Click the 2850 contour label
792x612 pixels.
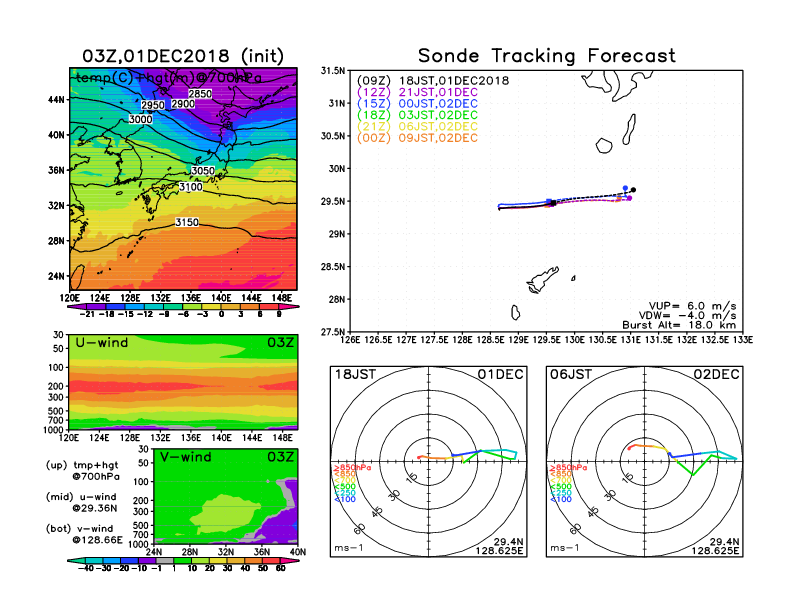coord(201,94)
